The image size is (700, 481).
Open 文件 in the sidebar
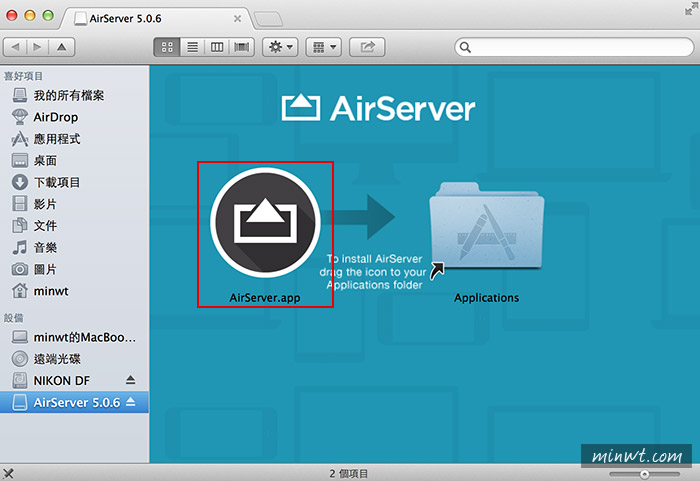[x=75, y=226]
